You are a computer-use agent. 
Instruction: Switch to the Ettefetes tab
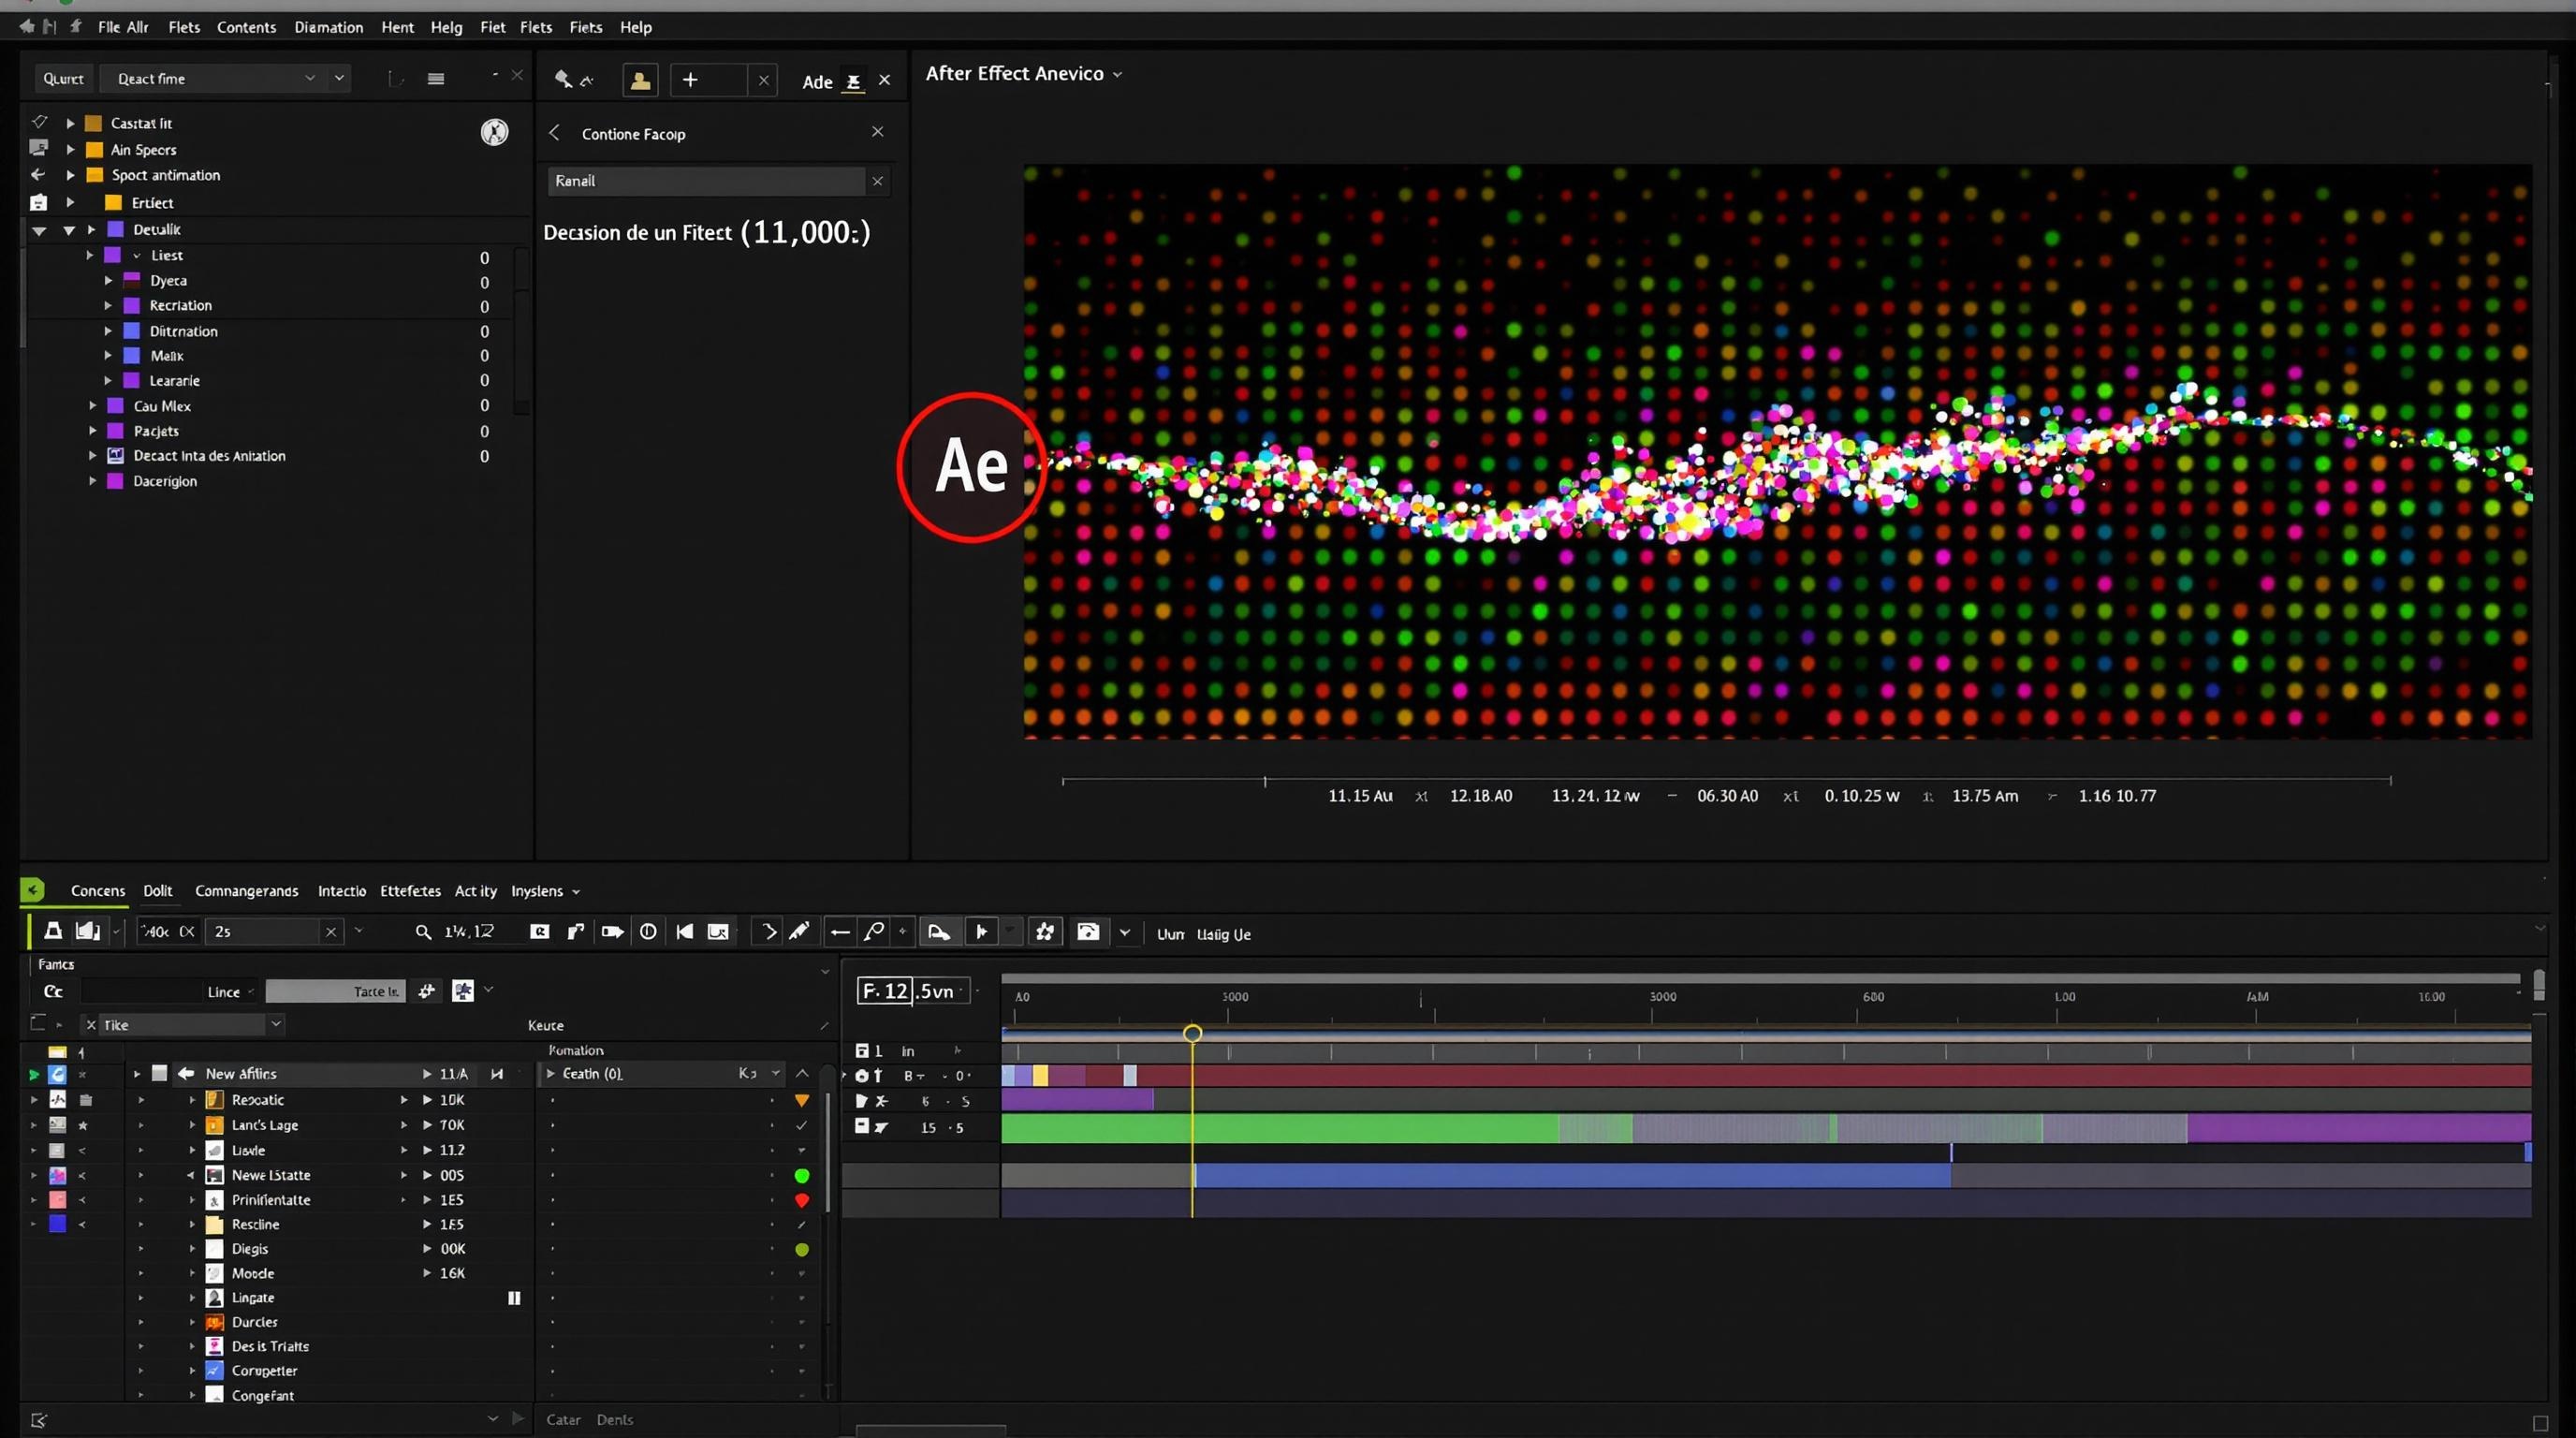pos(410,890)
